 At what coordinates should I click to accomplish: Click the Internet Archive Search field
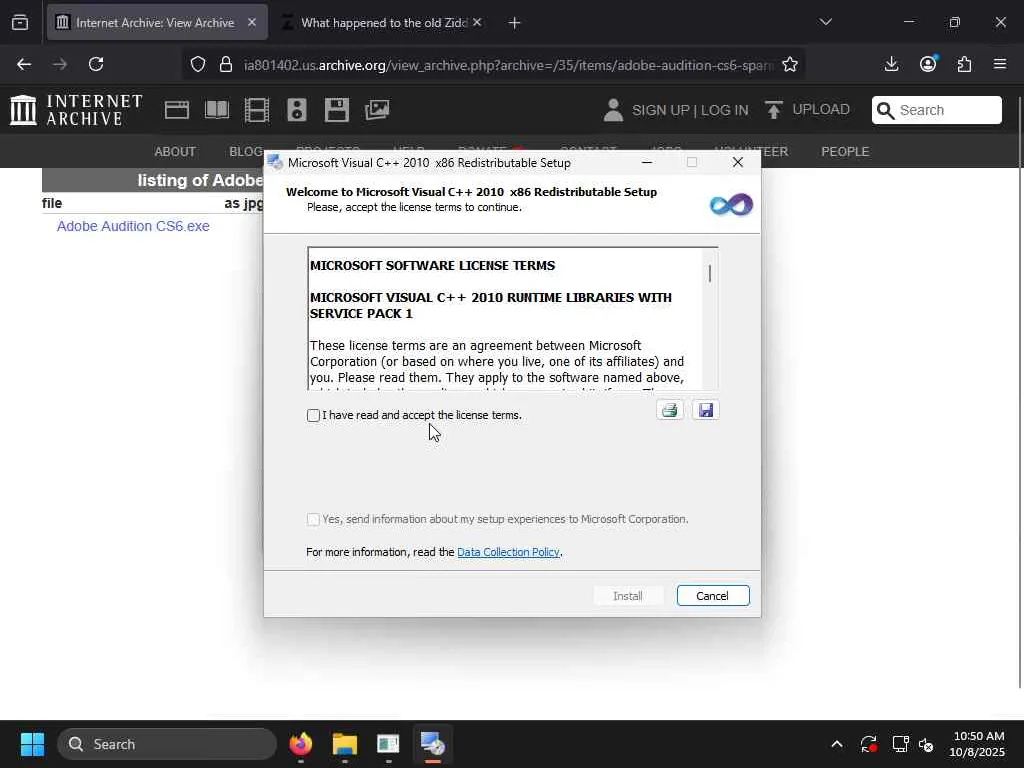click(936, 110)
